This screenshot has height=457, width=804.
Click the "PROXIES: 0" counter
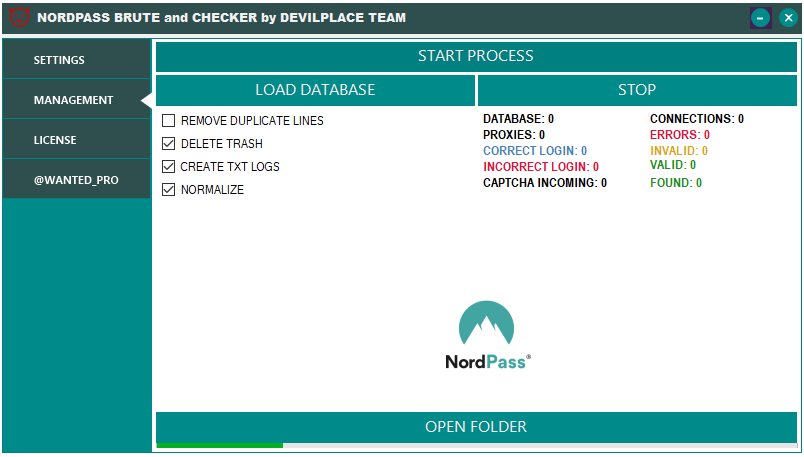click(x=514, y=135)
